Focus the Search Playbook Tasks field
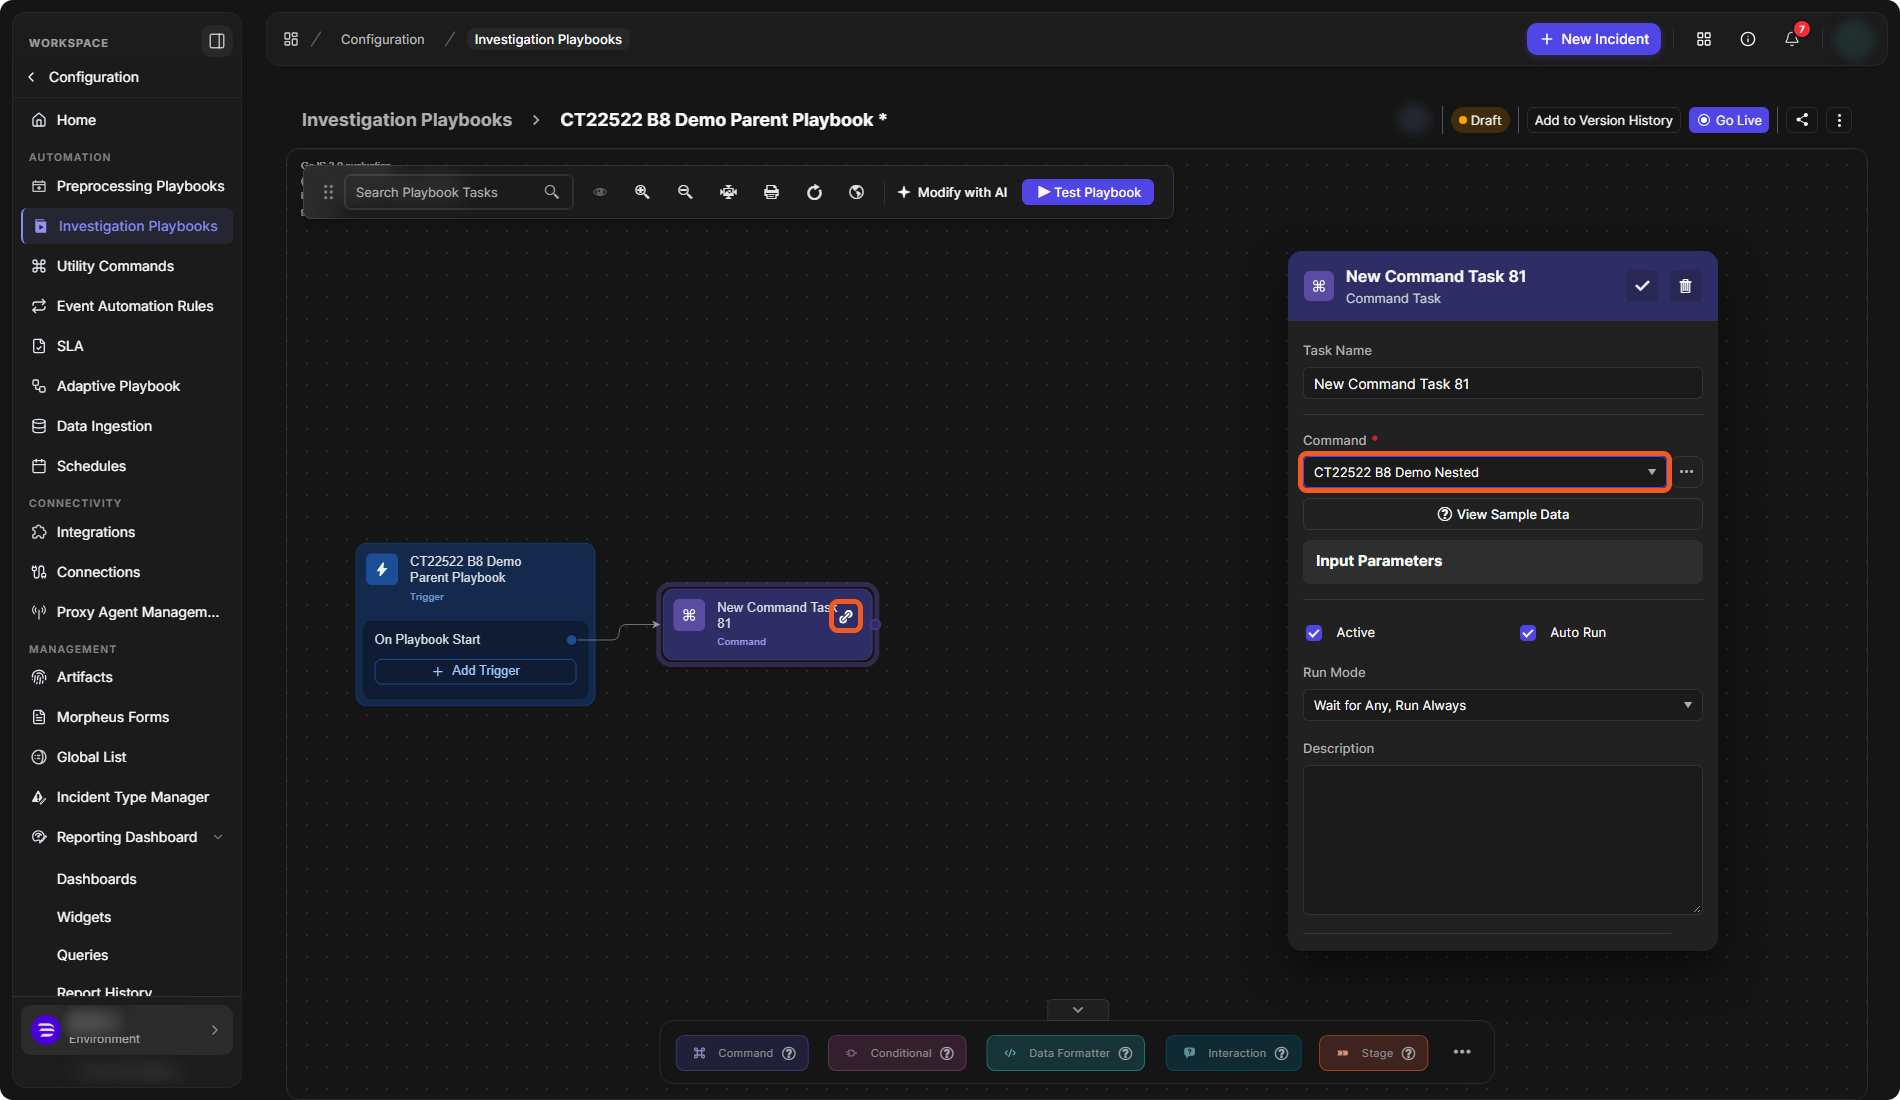The image size is (1900, 1100). [458, 192]
